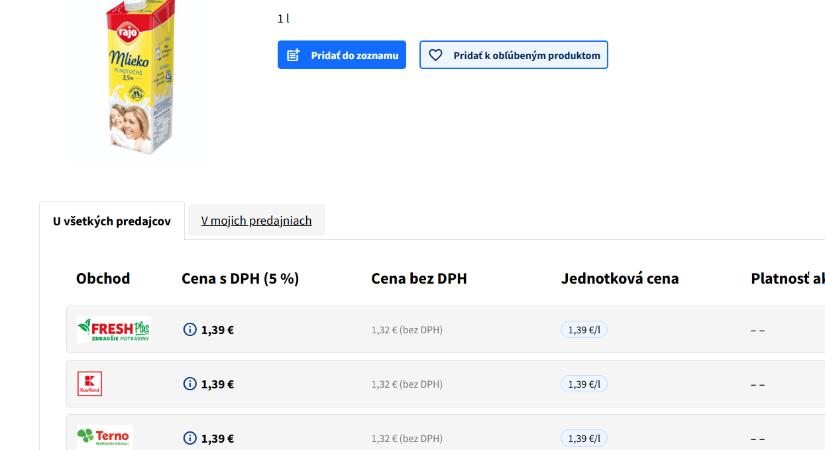825x450 pixels.
Task: Click the info icon in the Kaufland row
Action: tap(189, 384)
